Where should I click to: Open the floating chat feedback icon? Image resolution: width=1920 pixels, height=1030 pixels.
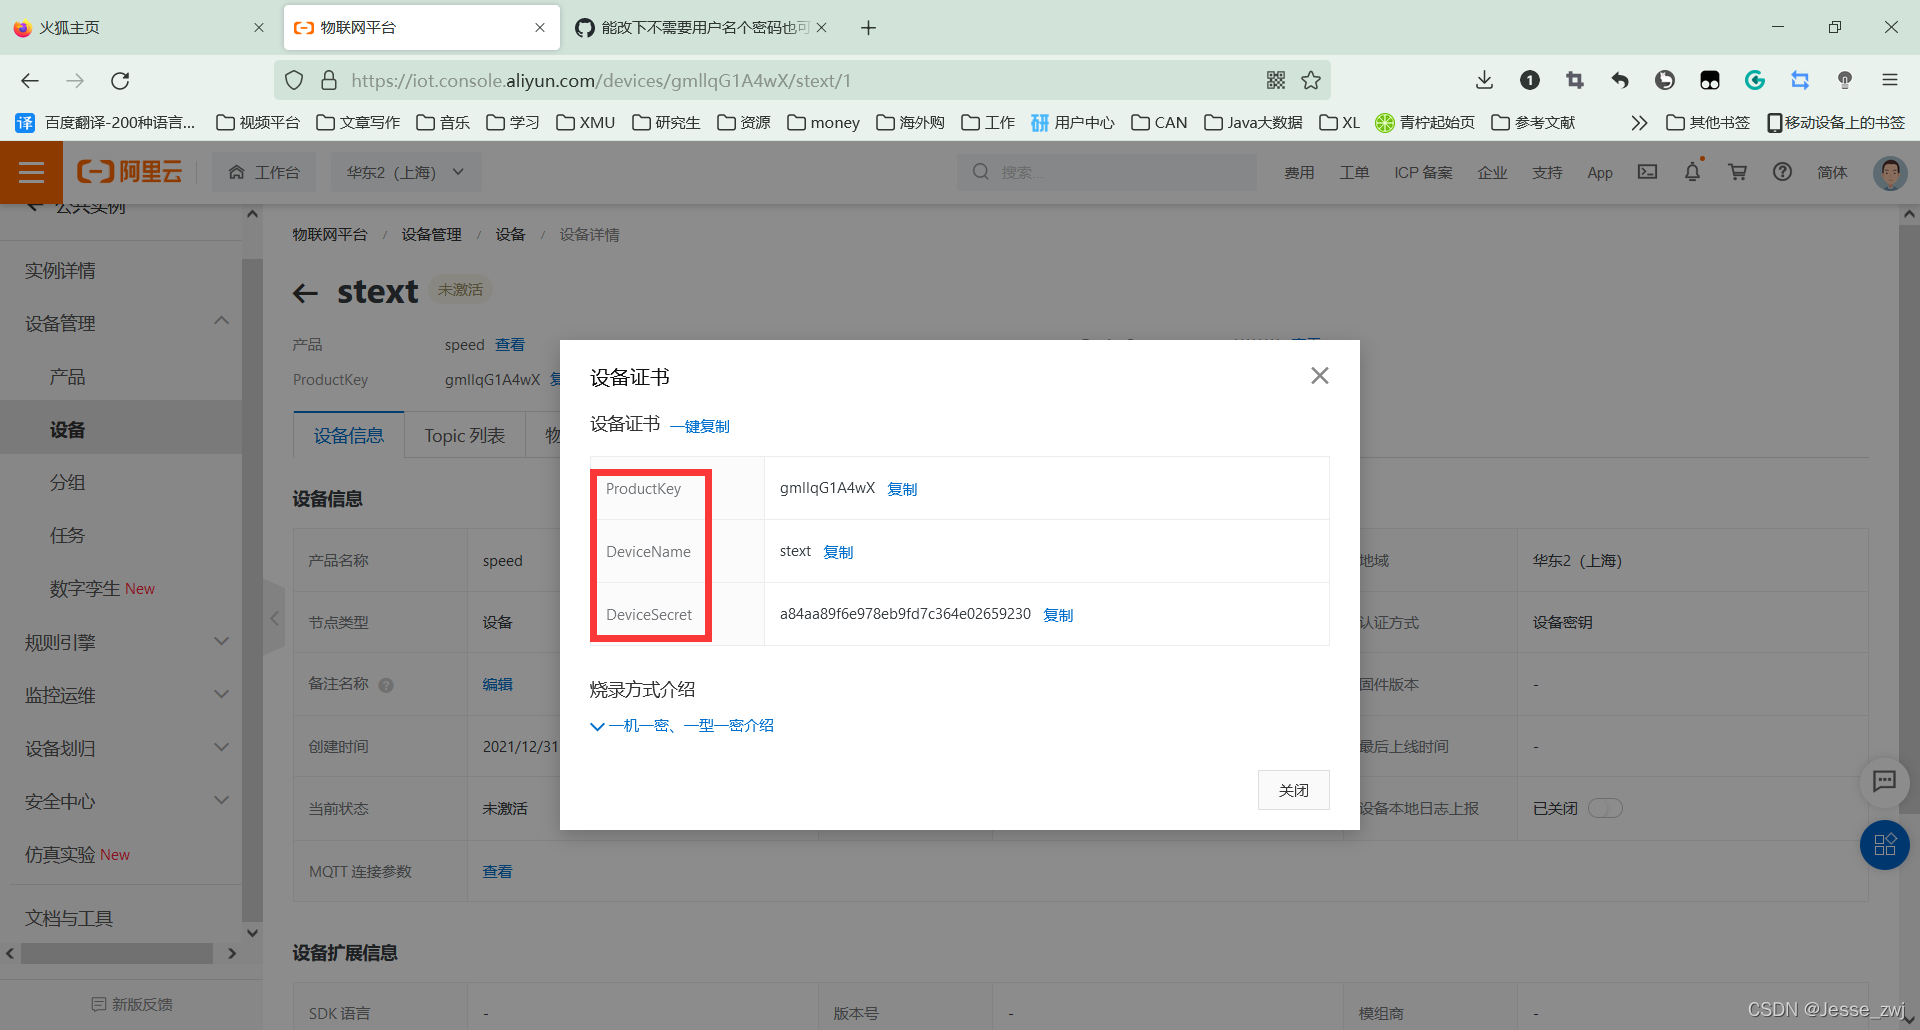click(x=1885, y=782)
